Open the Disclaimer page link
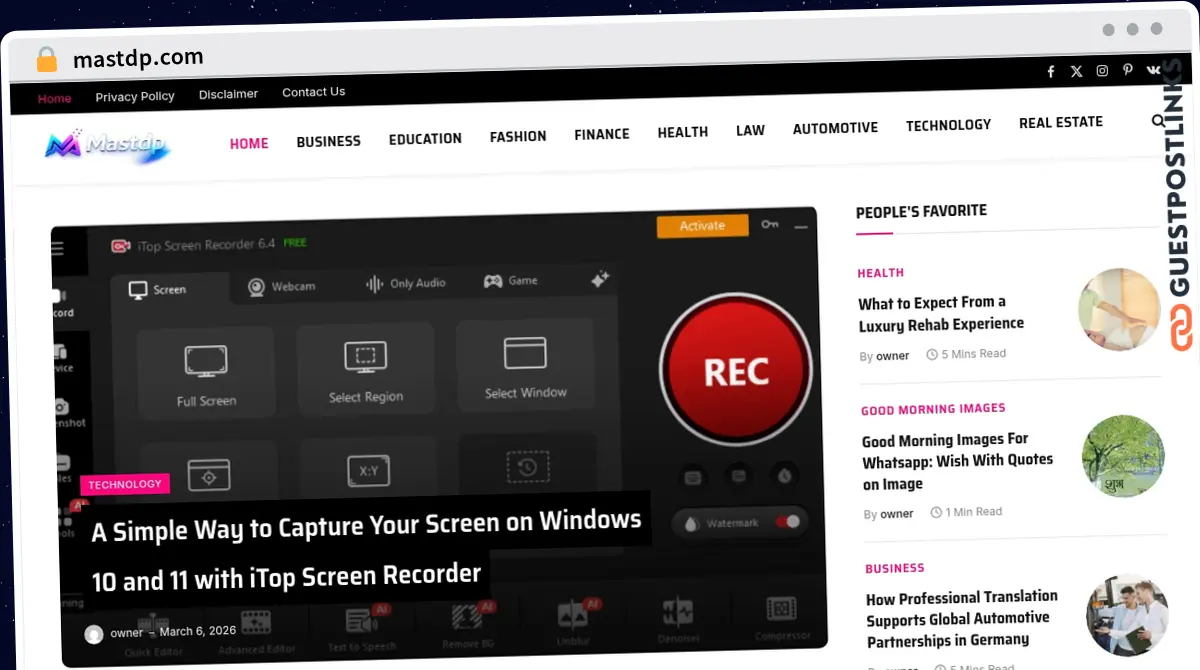This screenshot has width=1200, height=670. [228, 94]
